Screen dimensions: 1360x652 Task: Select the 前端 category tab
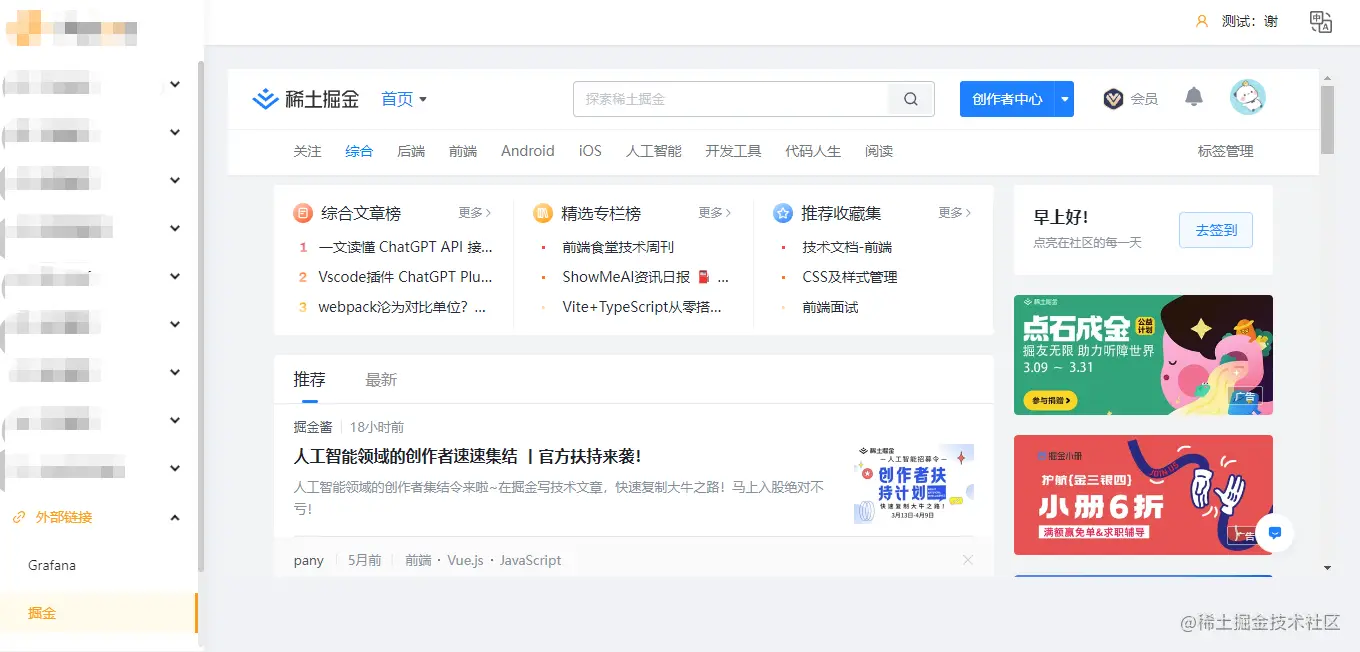(x=463, y=151)
